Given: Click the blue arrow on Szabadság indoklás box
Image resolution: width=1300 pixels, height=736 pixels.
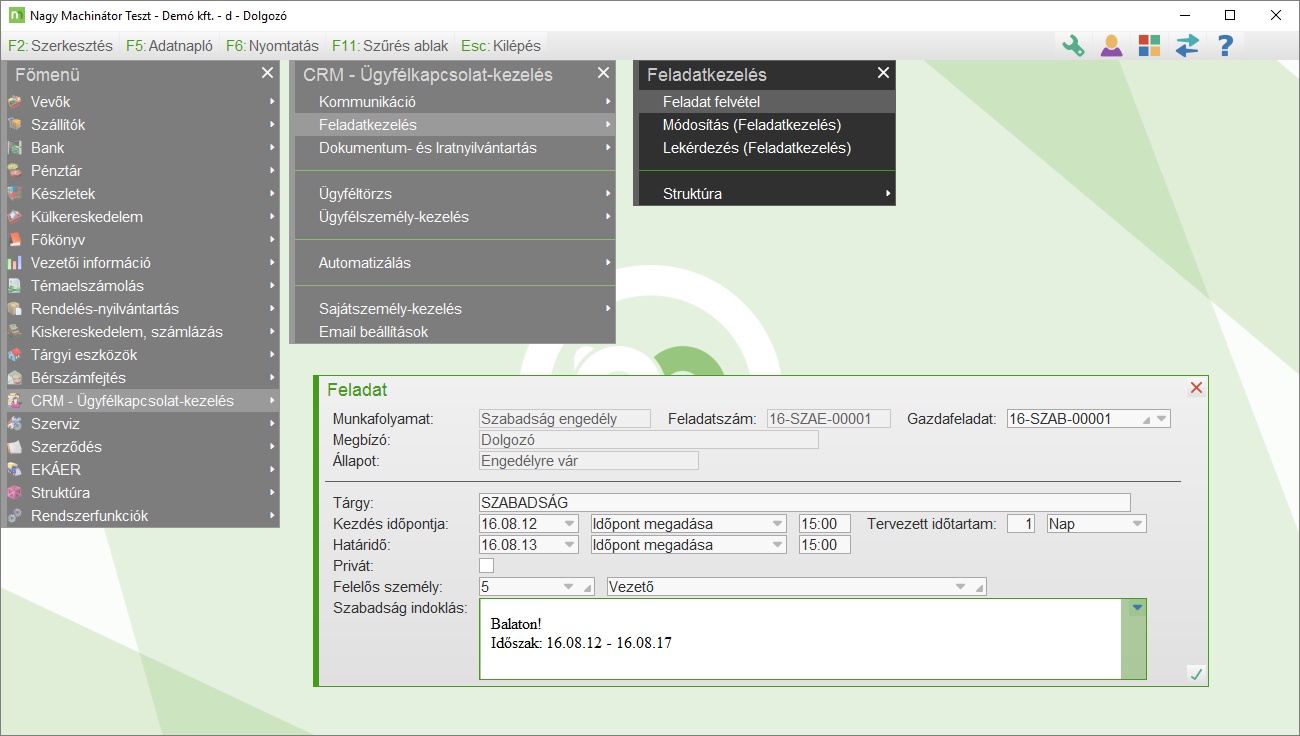Looking at the screenshot, I should (x=1136, y=607).
